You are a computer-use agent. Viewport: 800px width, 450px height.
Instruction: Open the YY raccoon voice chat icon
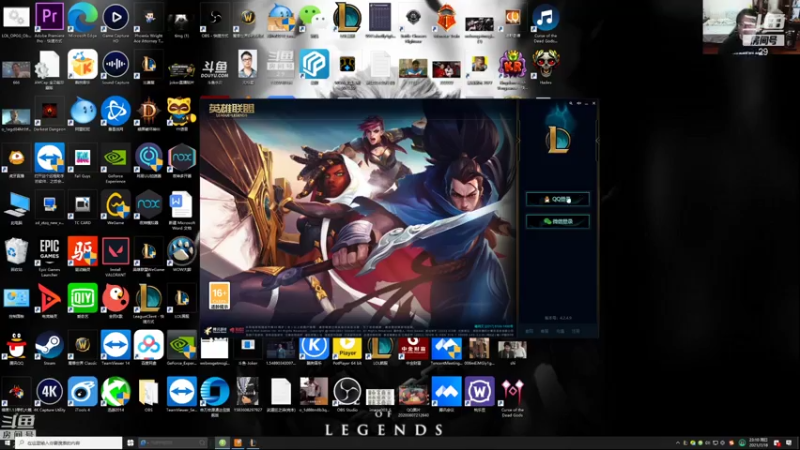point(182,111)
